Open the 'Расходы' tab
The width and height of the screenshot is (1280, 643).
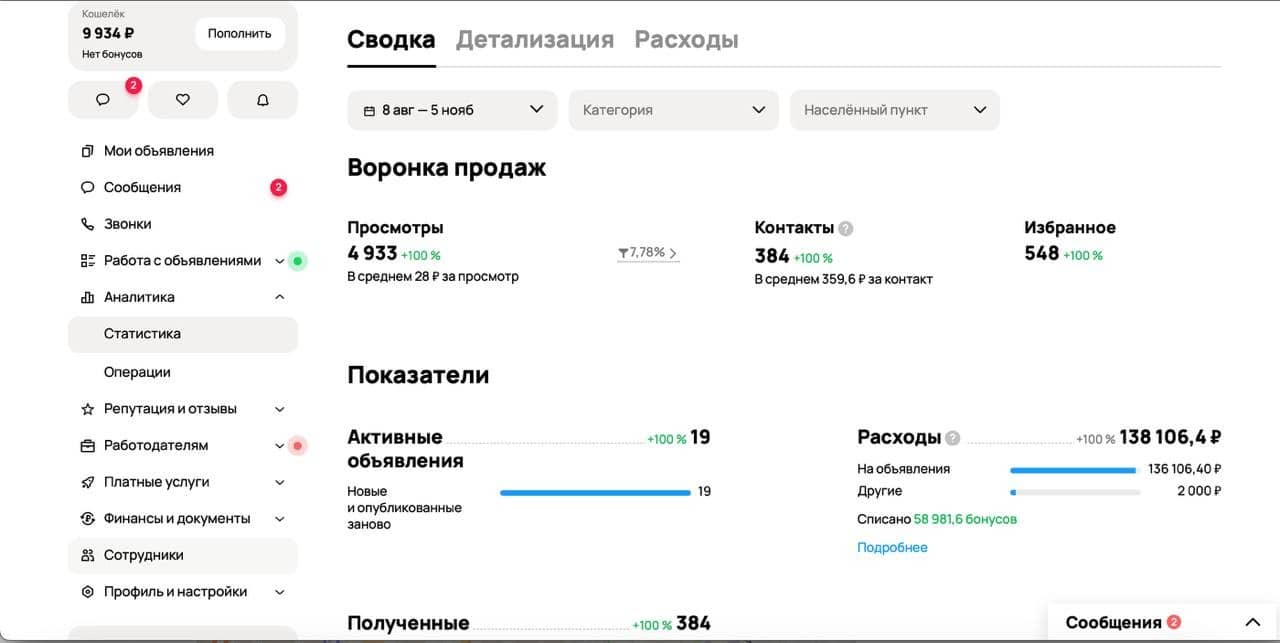tap(686, 39)
